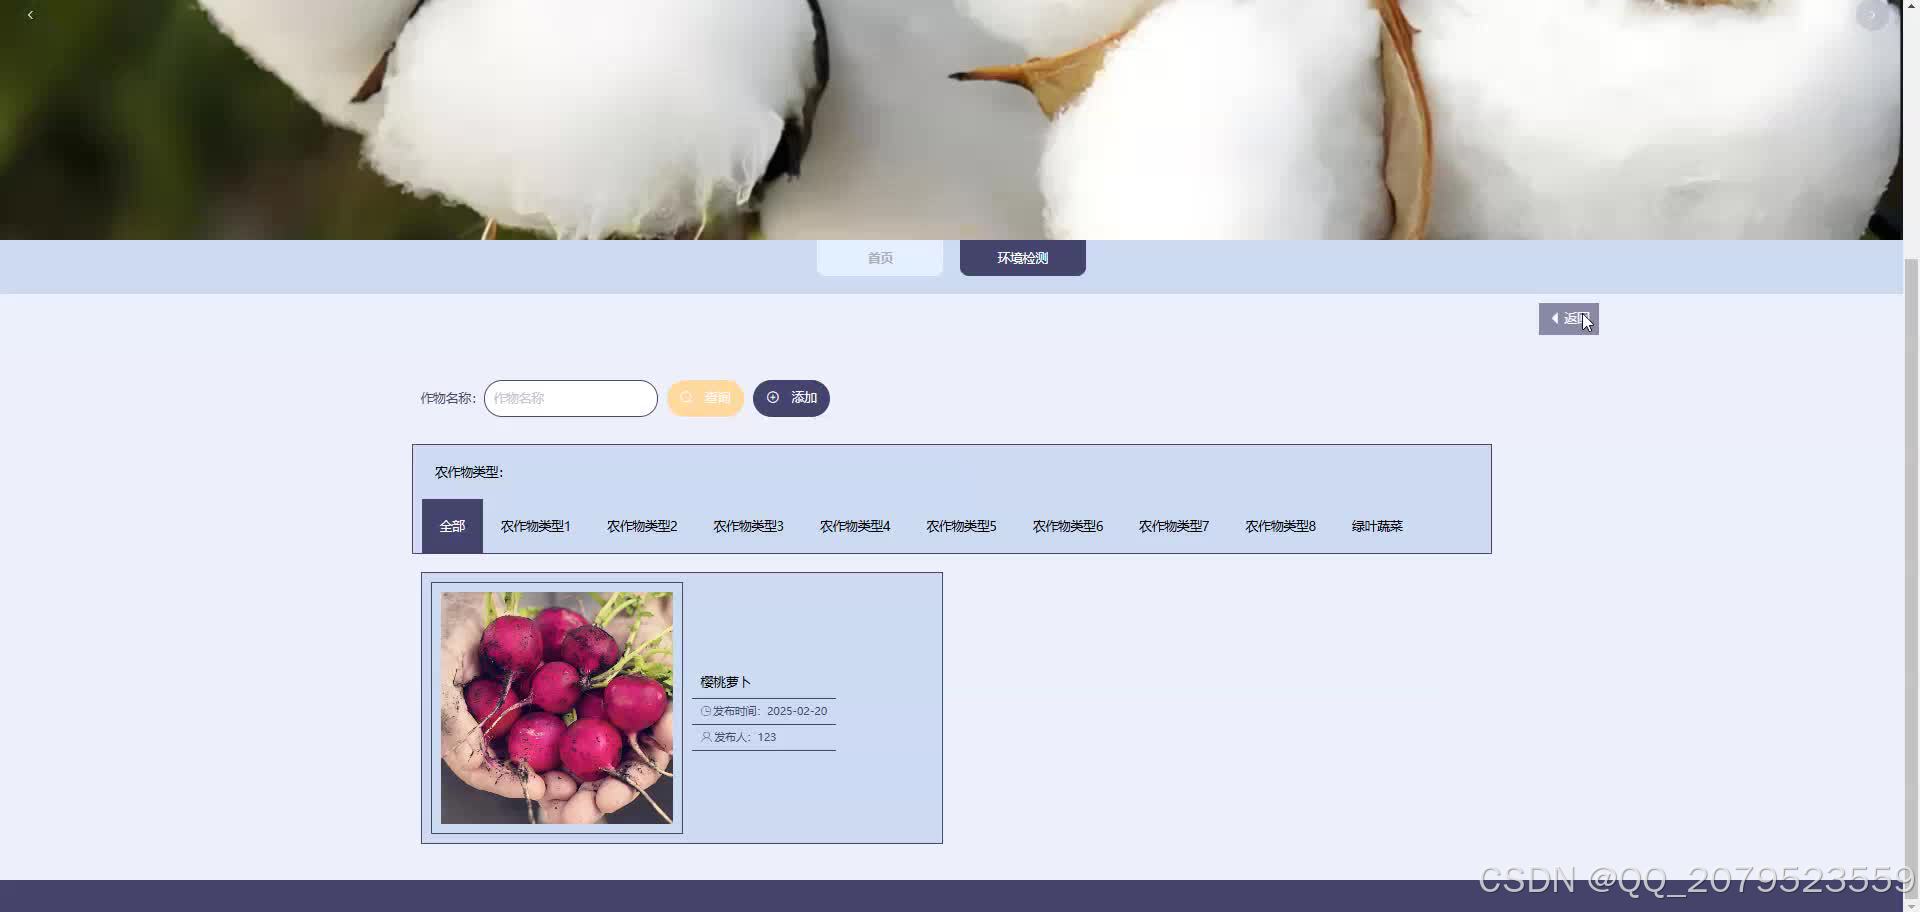Open the 樱桃萝卜 radish thumbnail image
This screenshot has width=1920, height=912.
pyautogui.click(x=557, y=708)
